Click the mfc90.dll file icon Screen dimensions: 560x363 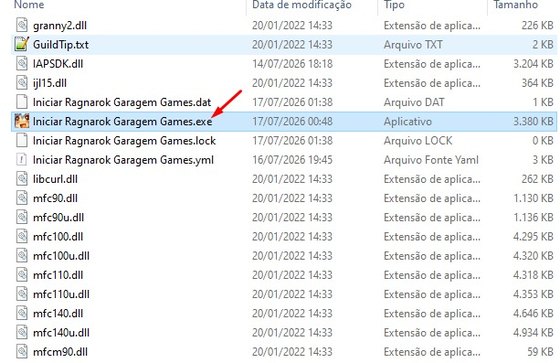[x=22, y=198]
